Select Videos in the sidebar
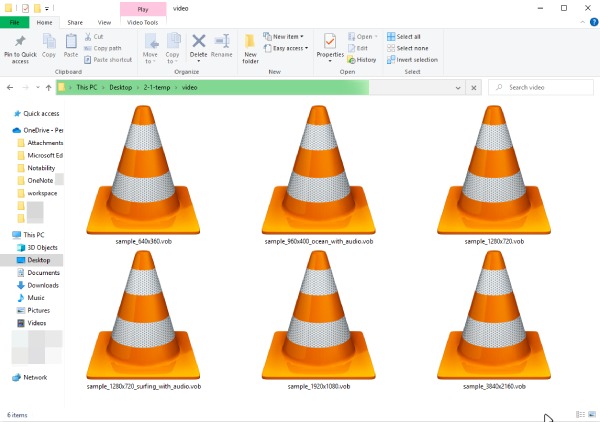 tap(32, 323)
